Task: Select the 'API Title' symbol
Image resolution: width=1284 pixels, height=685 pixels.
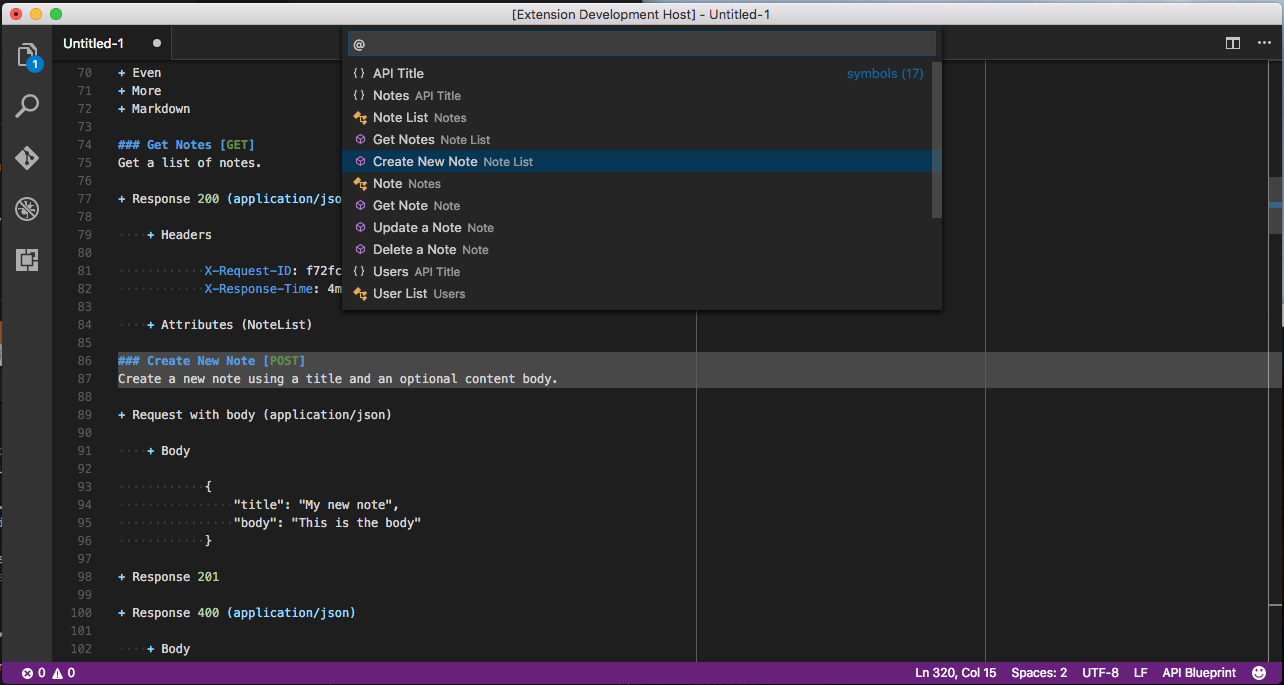Action: (x=636, y=73)
